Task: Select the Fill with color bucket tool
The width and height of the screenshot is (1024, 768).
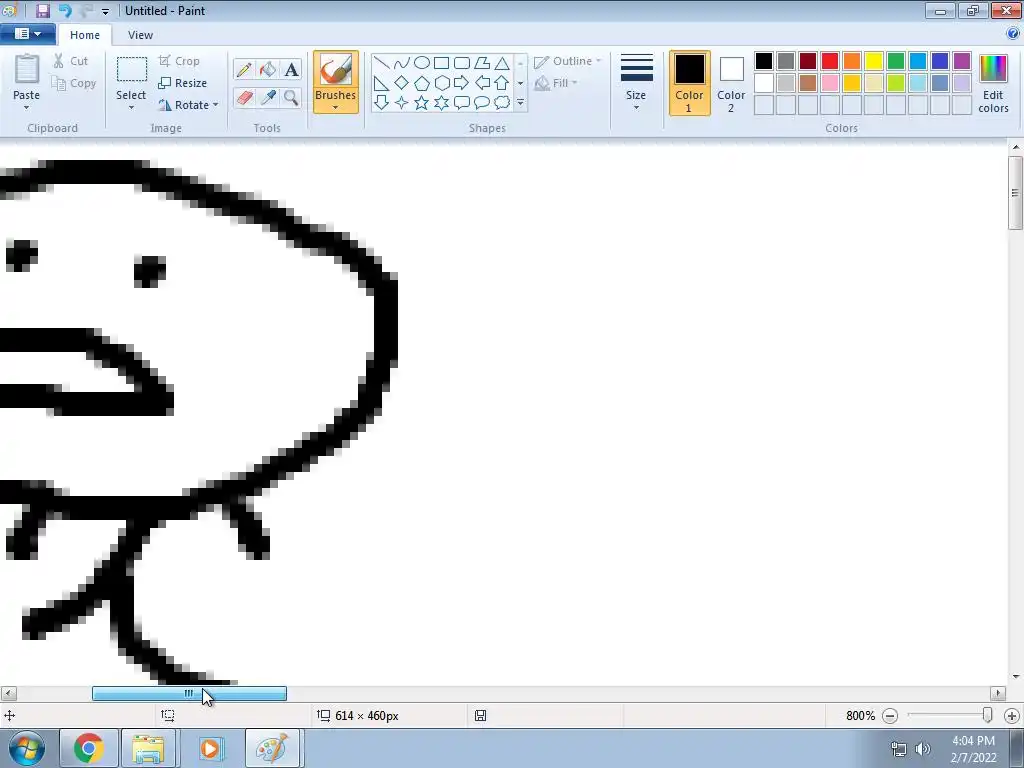Action: click(x=268, y=69)
